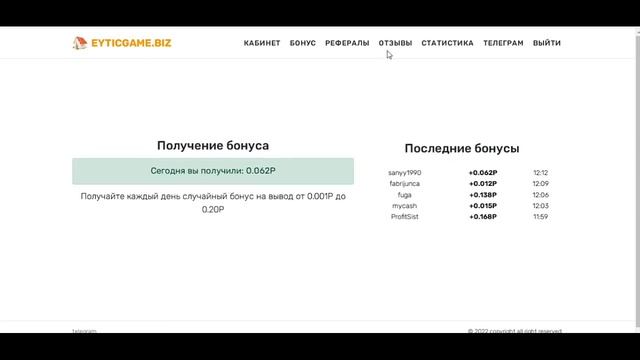Click username sanyy1990 in bonus list

[x=404, y=173]
